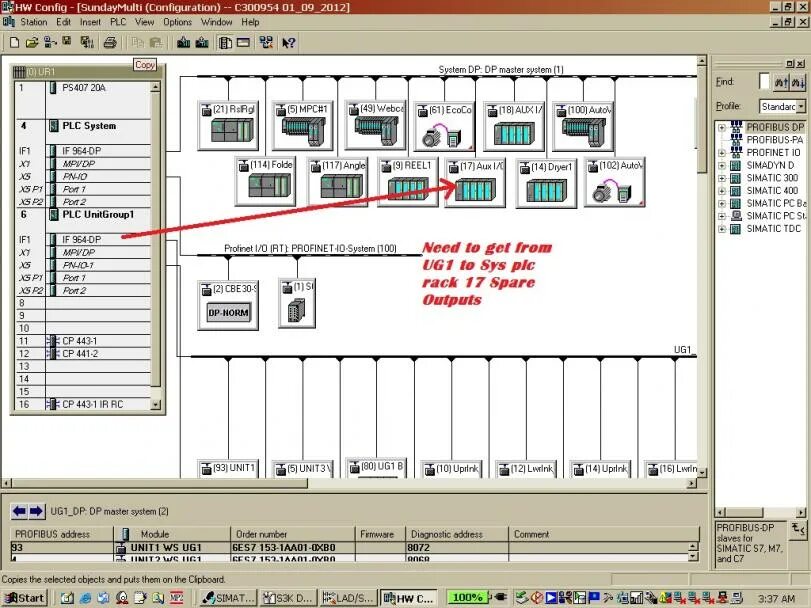Open the Window menu
811x608 pixels.
click(x=216, y=22)
